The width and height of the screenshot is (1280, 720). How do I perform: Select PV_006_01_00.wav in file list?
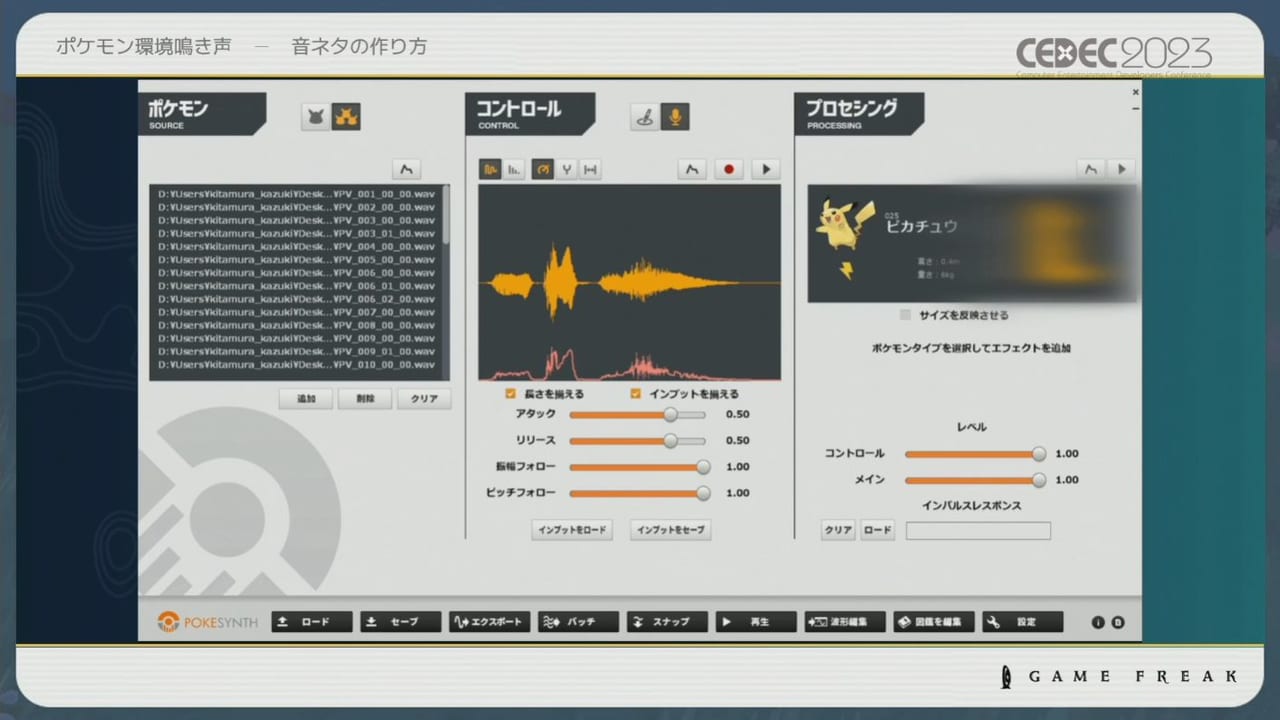(x=296, y=285)
